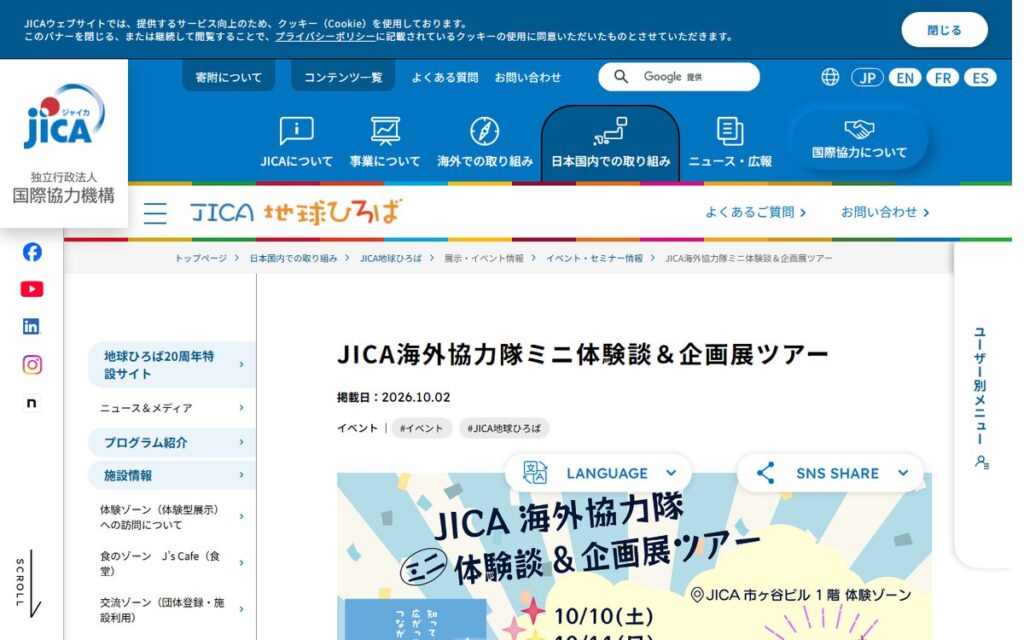Open the top よくある質問 link
Screen dimensions: 1024x640
(x=445, y=77)
